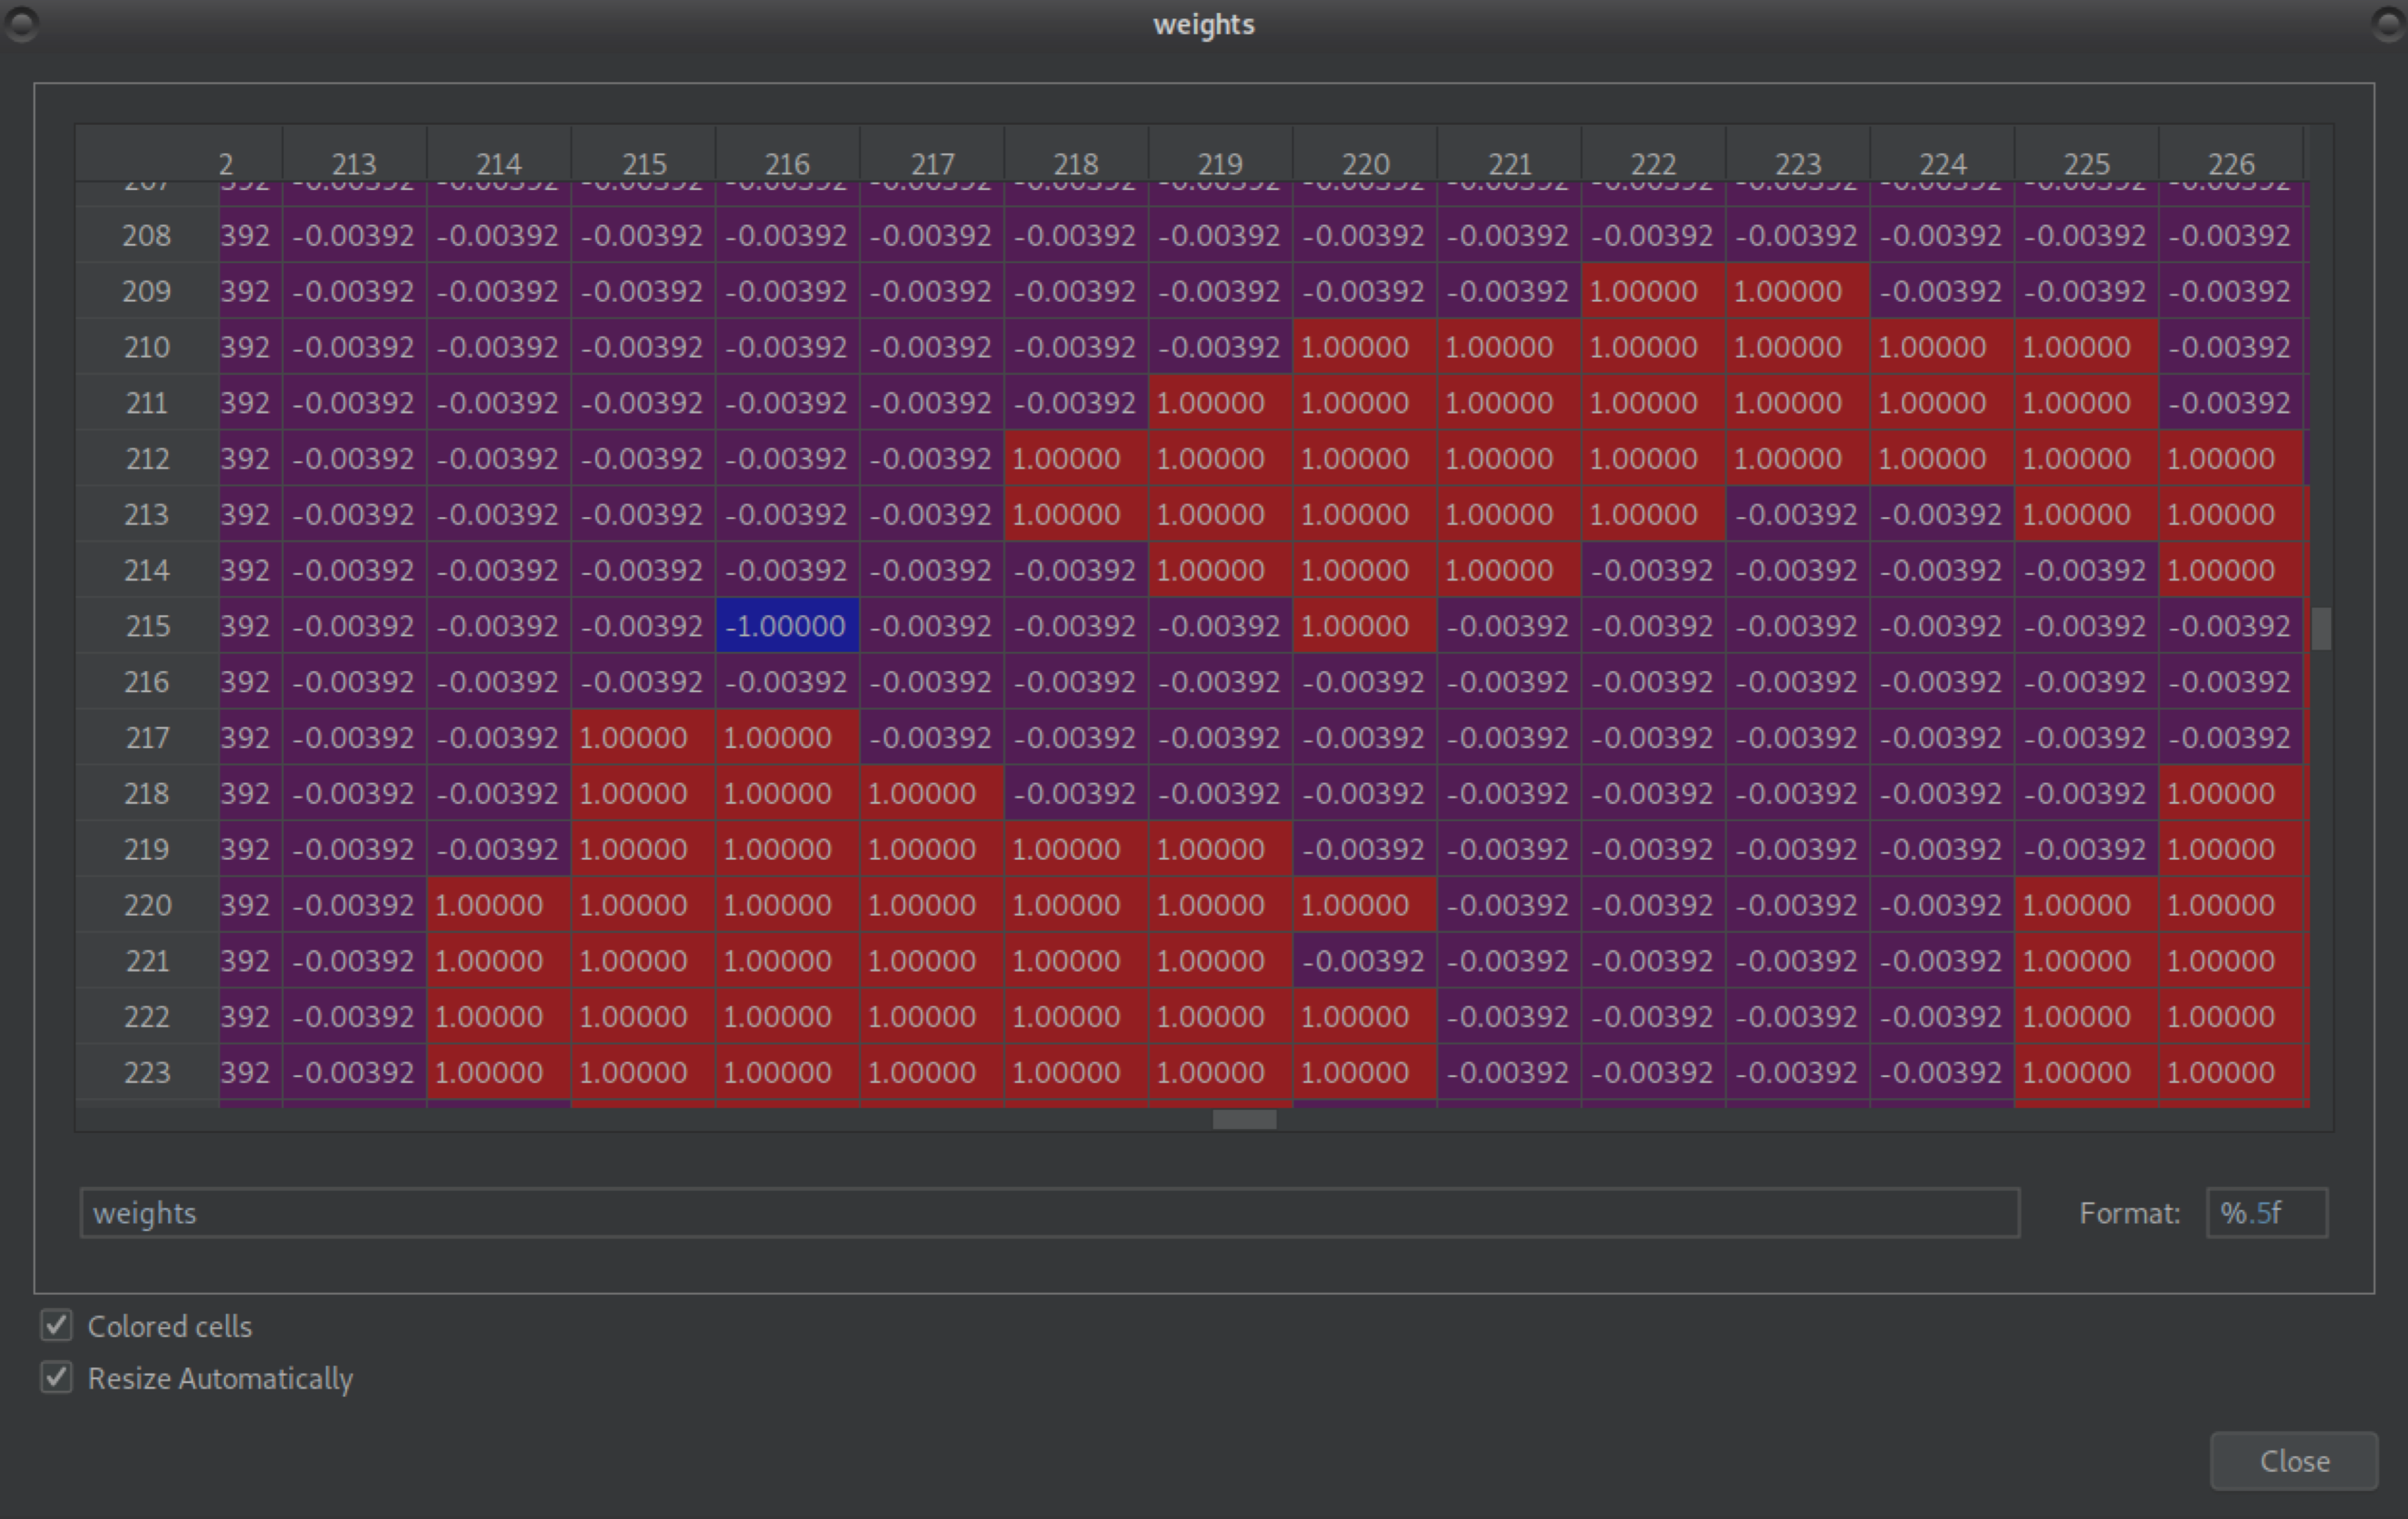Image resolution: width=2408 pixels, height=1519 pixels.
Task: Select column header 220
Action: click(1365, 163)
